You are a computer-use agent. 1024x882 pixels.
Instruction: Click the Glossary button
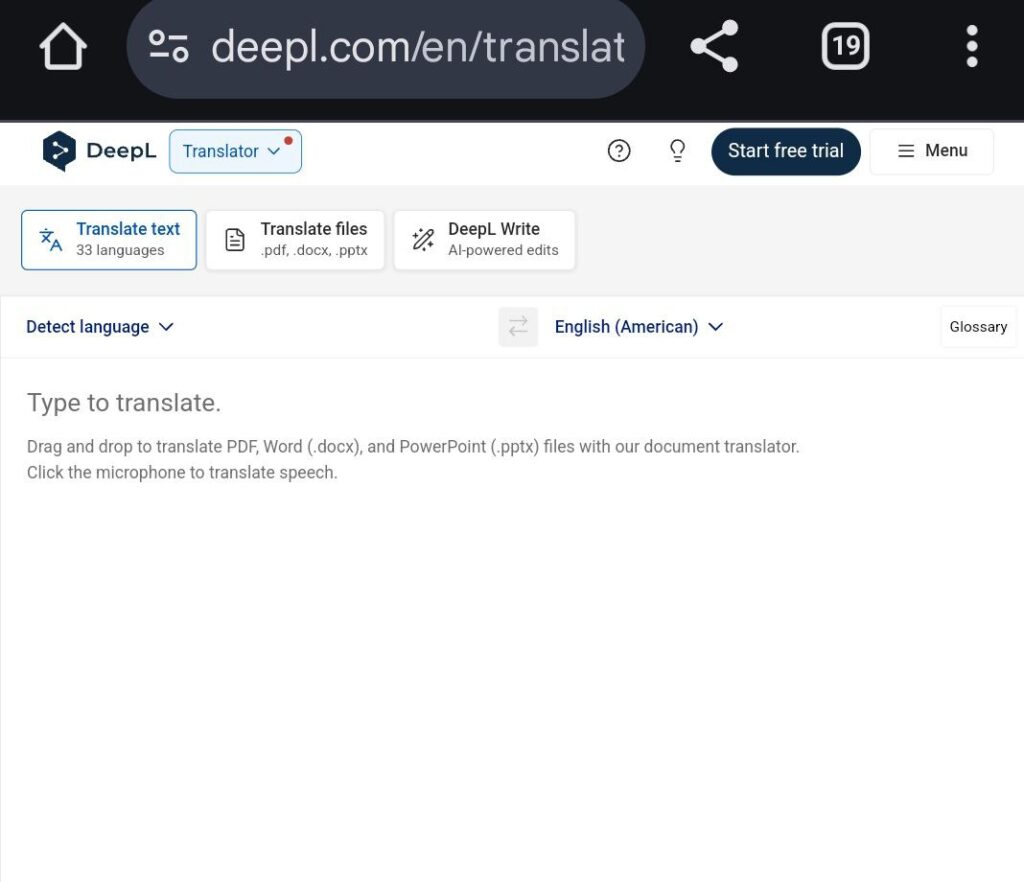coord(978,326)
